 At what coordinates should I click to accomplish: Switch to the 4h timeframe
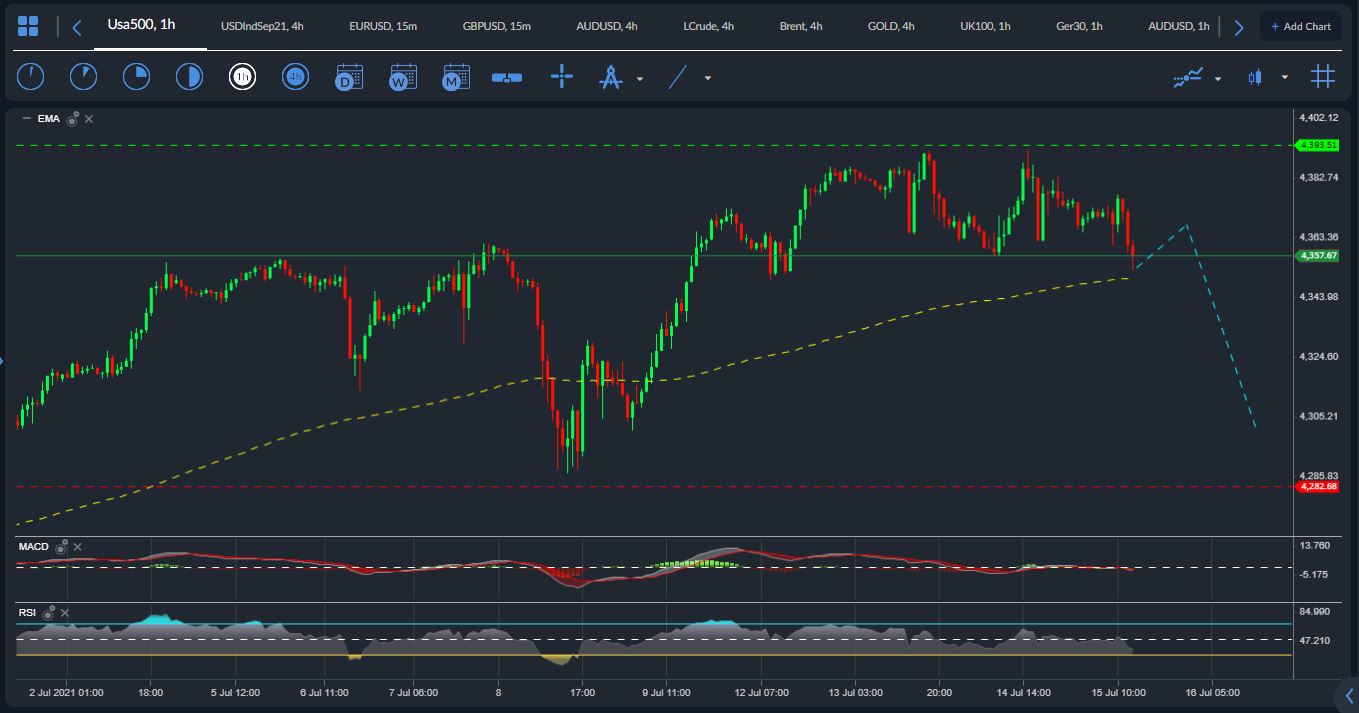[x=295, y=77]
